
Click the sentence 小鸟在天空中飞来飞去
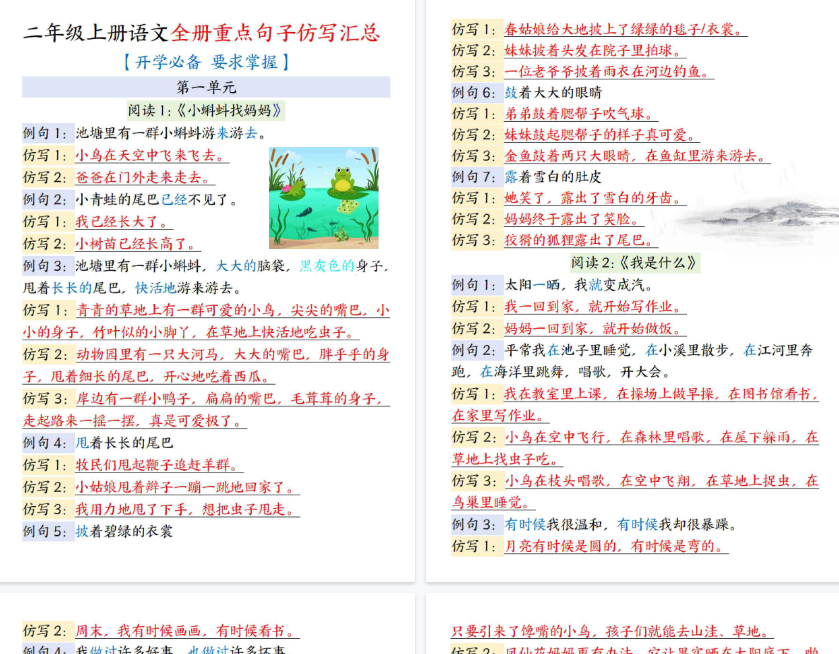[151, 155]
